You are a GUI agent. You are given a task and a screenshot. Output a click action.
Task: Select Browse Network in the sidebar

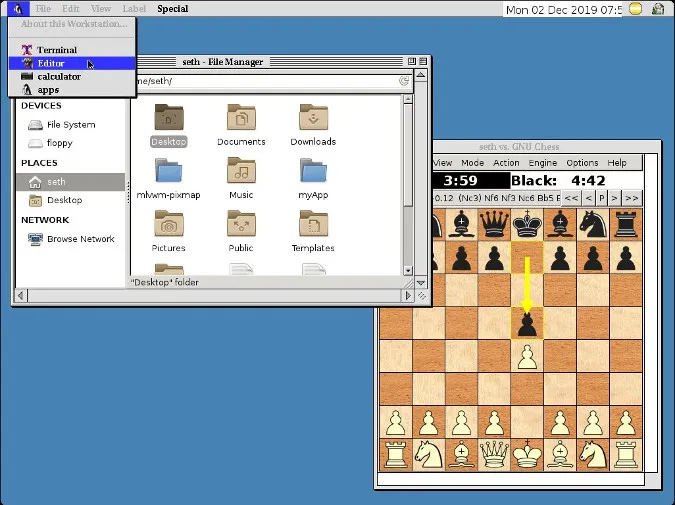[80, 239]
